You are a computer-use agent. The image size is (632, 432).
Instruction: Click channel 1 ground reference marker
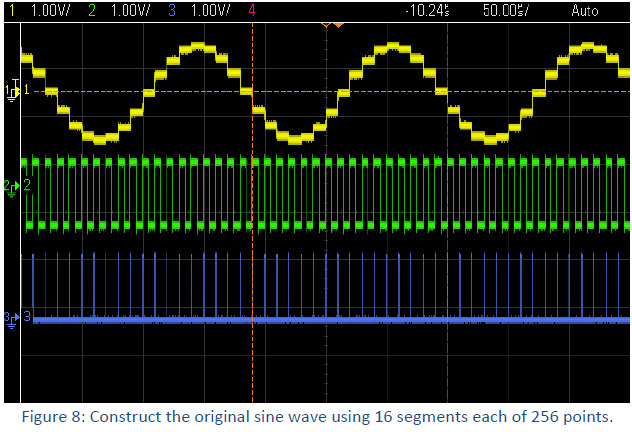pyautogui.click(x=12, y=91)
